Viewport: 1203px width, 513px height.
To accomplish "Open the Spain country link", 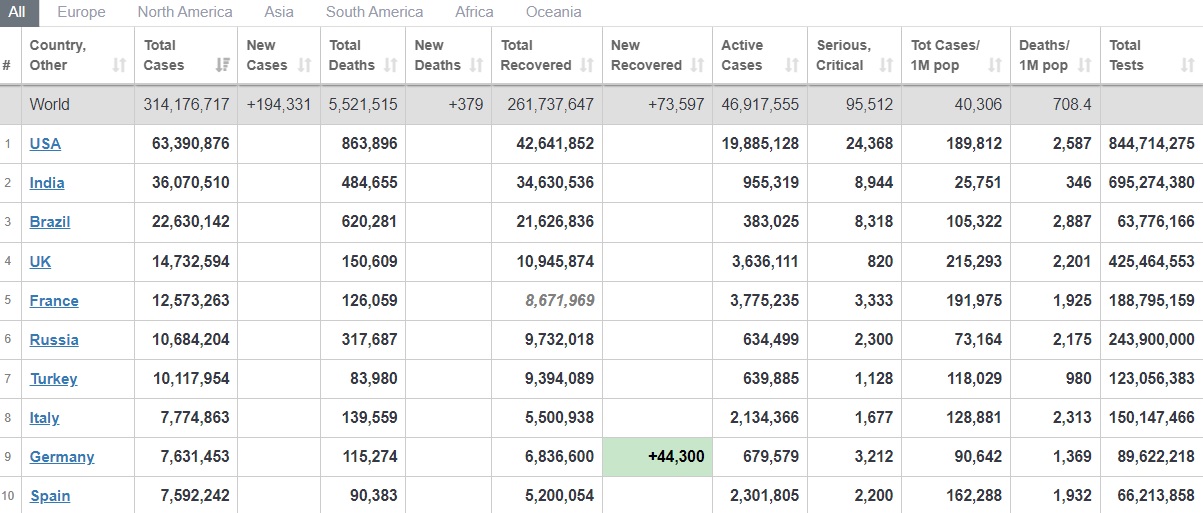I will click(50, 495).
